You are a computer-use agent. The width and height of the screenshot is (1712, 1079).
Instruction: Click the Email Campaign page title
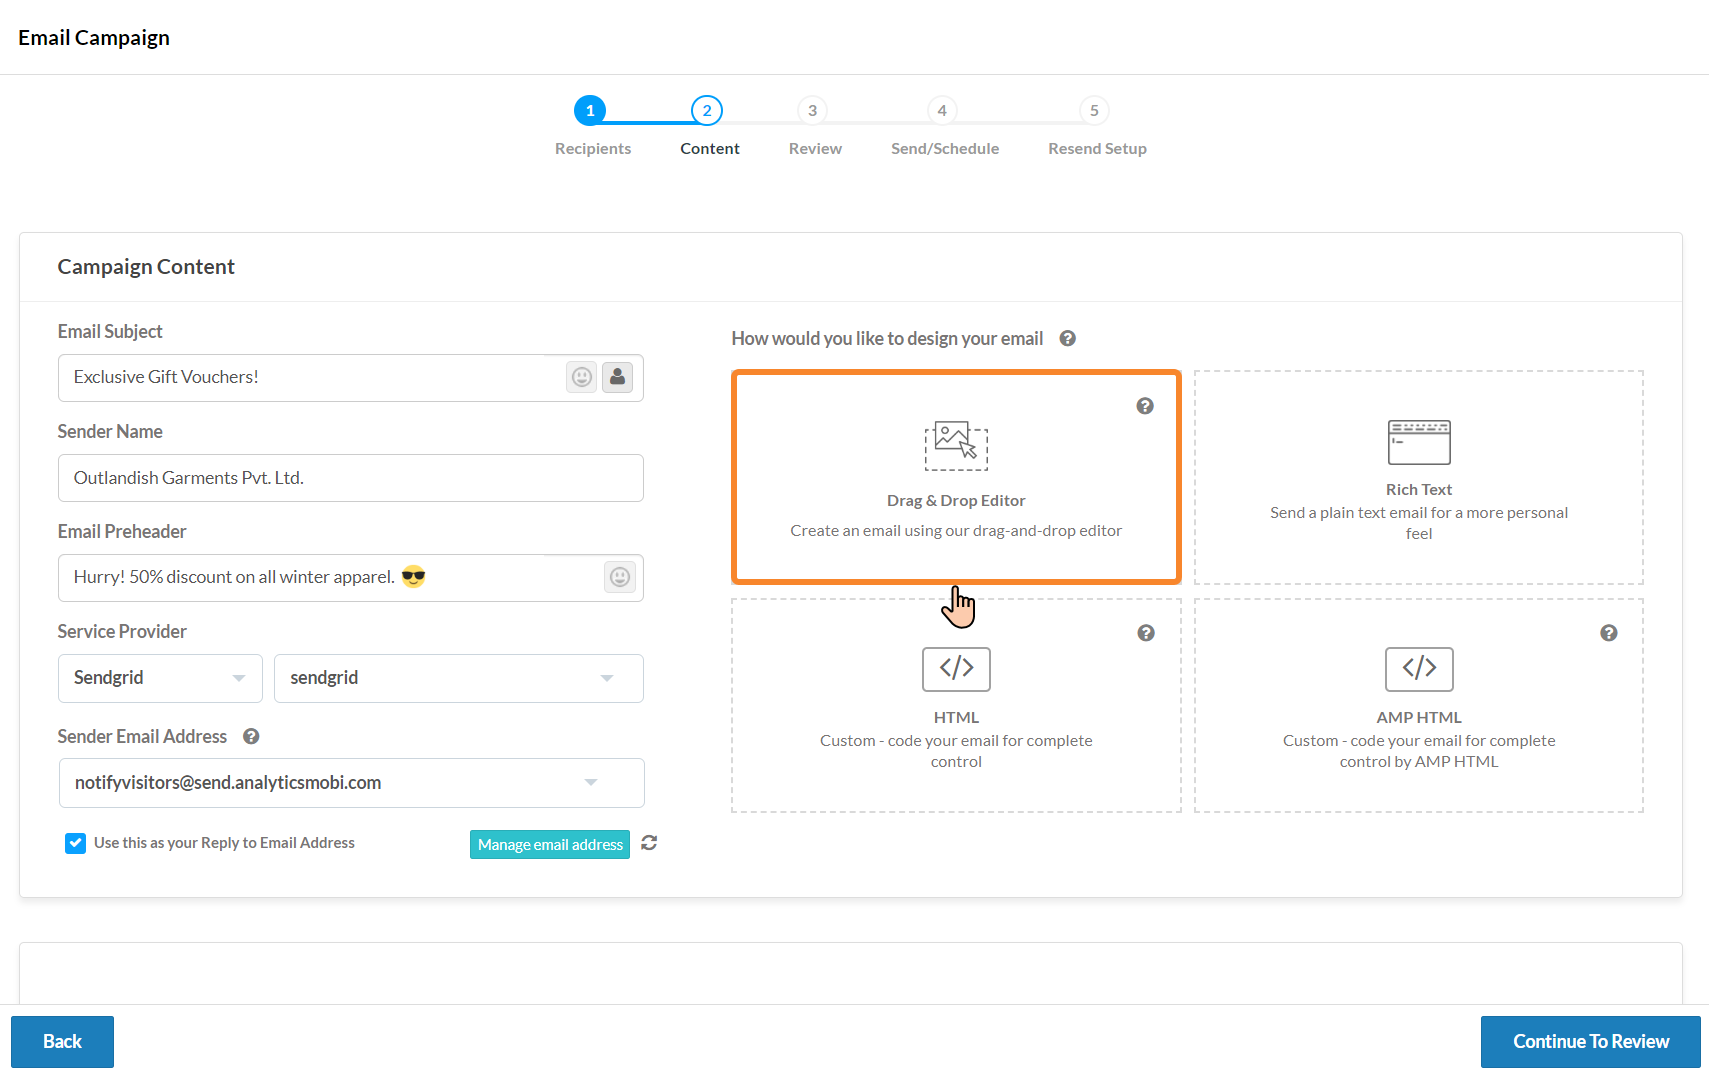[x=94, y=38]
